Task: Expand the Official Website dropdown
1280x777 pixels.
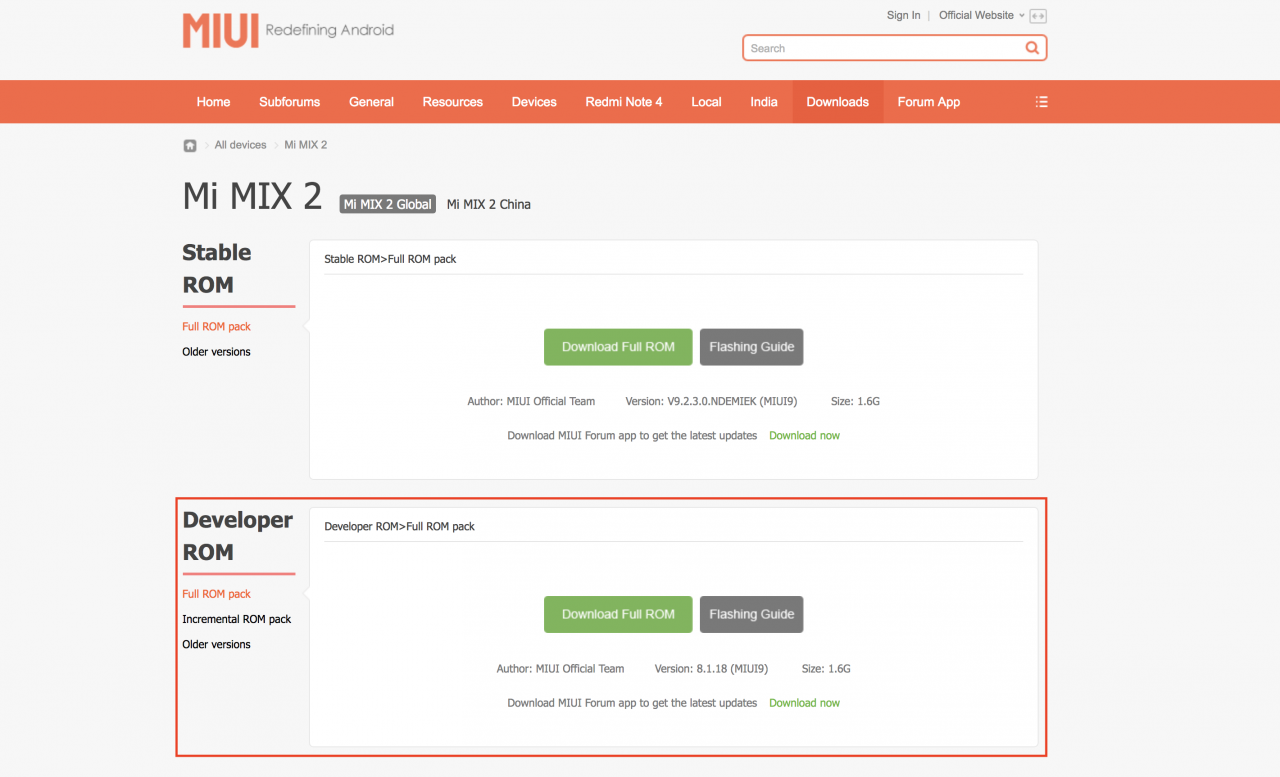Action: (982, 15)
